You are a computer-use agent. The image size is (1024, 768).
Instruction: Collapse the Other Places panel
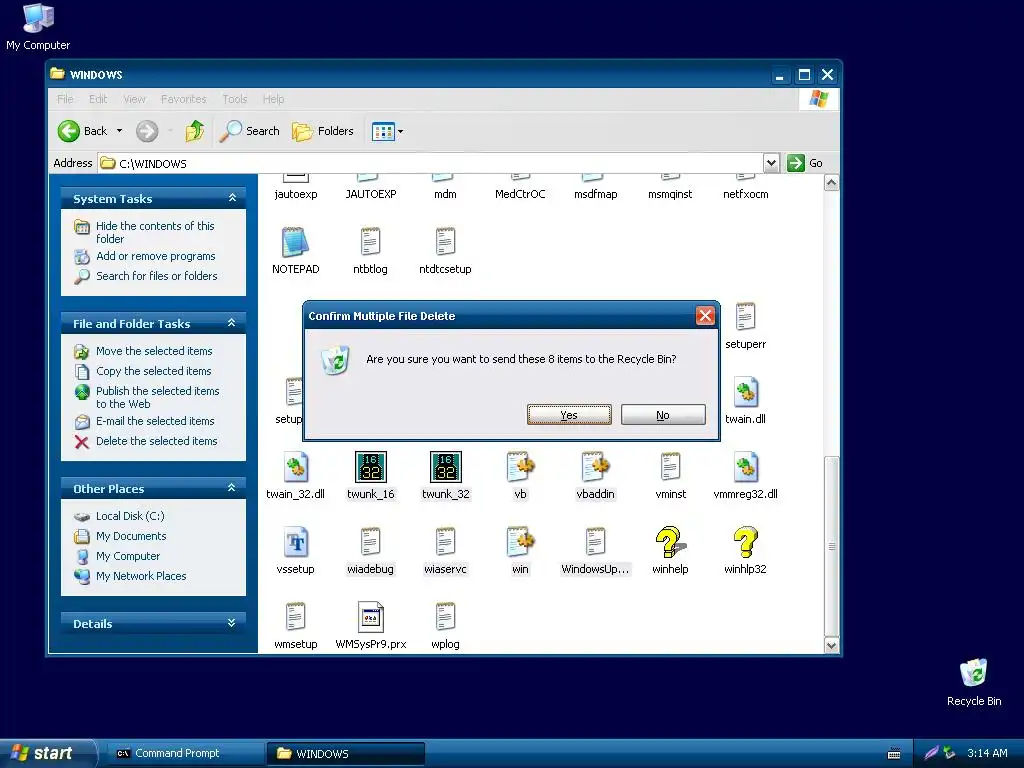231,488
